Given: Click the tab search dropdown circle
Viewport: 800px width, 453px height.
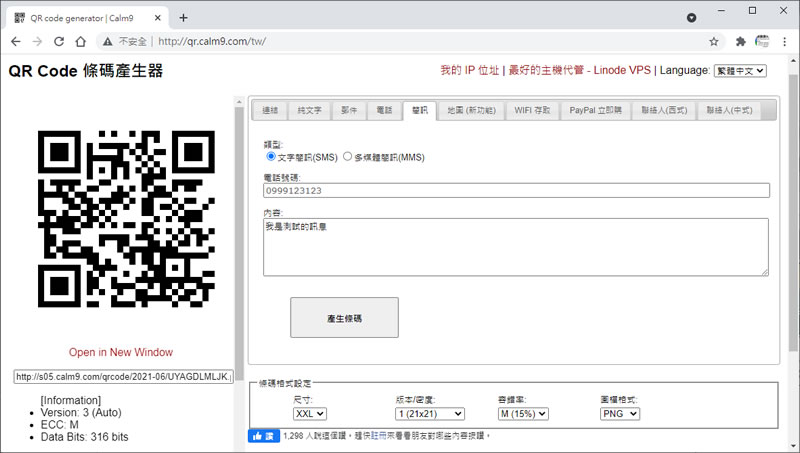Looking at the screenshot, I should (691, 18).
